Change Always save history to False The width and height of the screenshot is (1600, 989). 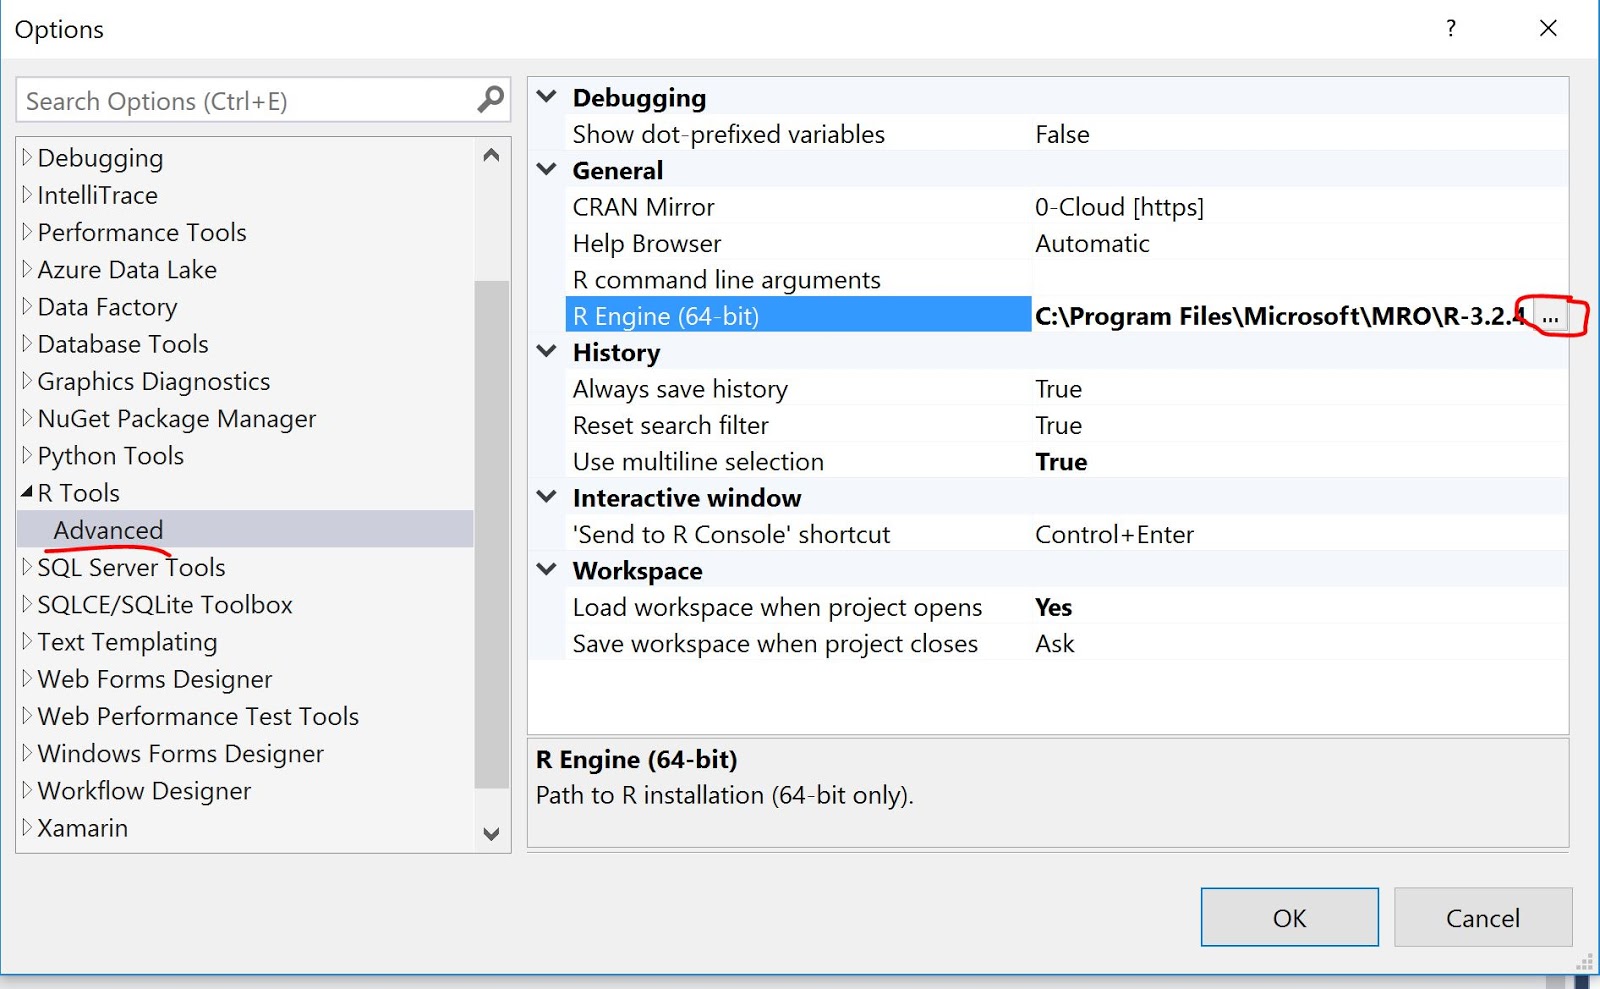(x=1058, y=388)
